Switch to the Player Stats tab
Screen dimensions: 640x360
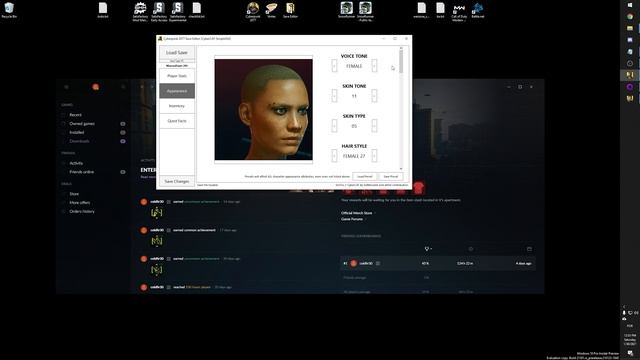coord(177,76)
